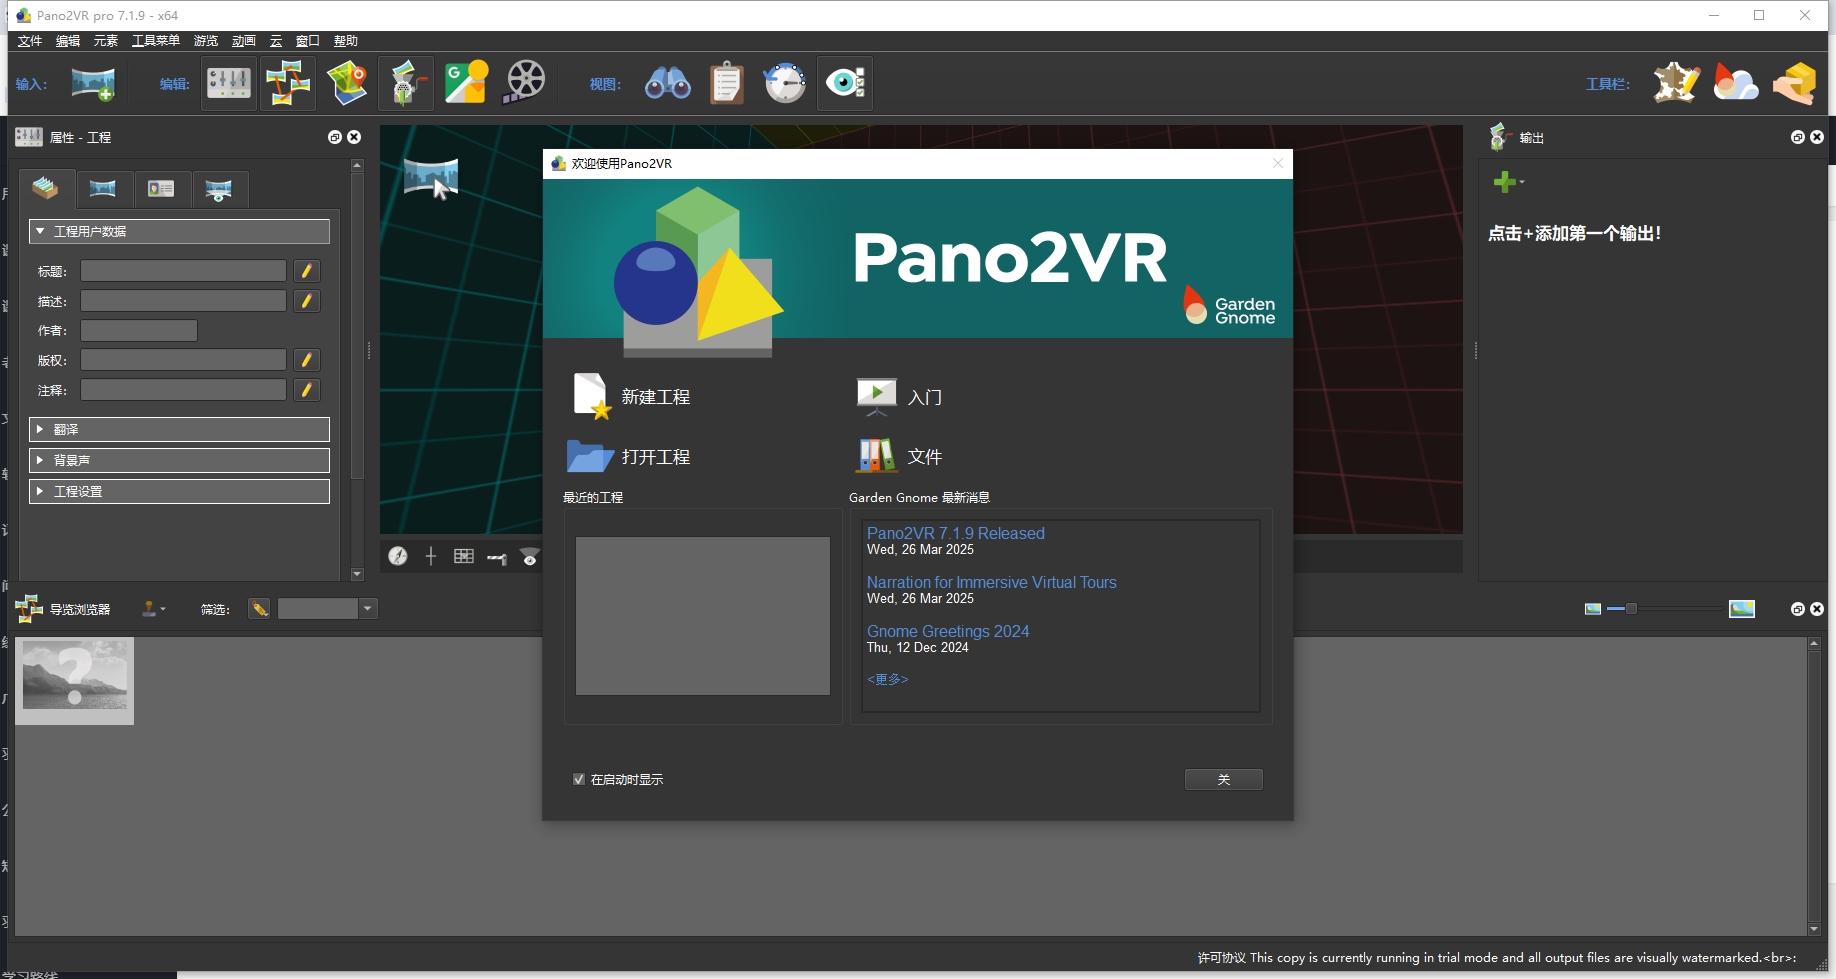This screenshot has height=979, width=1836.
Task: Click 新建工程 in the welcome dialog
Action: tap(656, 396)
